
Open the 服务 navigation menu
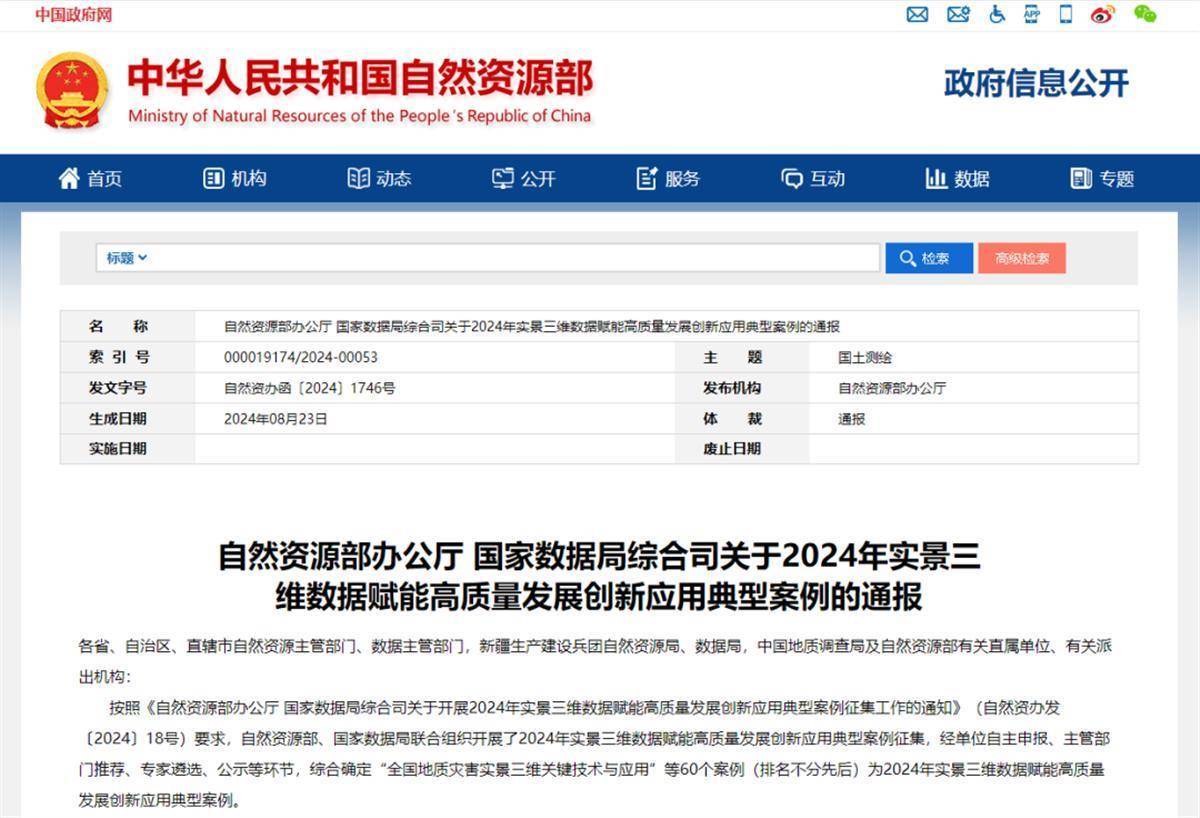click(x=668, y=179)
